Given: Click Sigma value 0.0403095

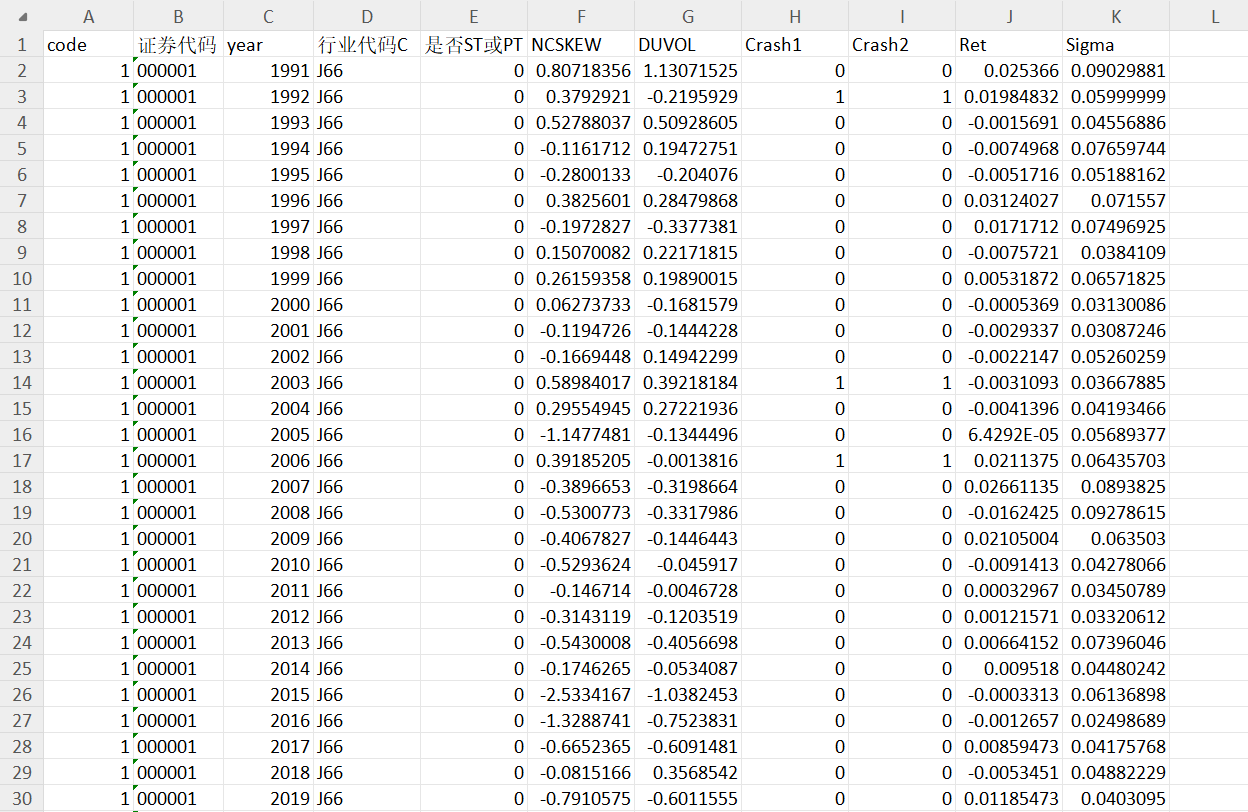Looking at the screenshot, I should [x=1116, y=799].
